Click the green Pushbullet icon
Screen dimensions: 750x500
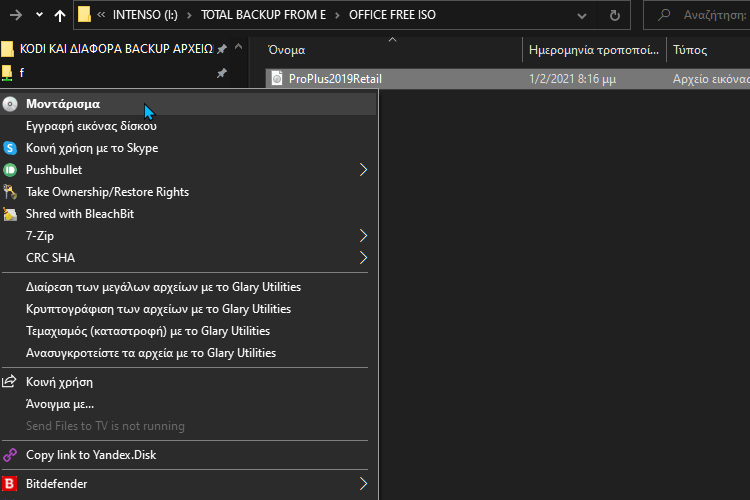pyautogui.click(x=10, y=170)
